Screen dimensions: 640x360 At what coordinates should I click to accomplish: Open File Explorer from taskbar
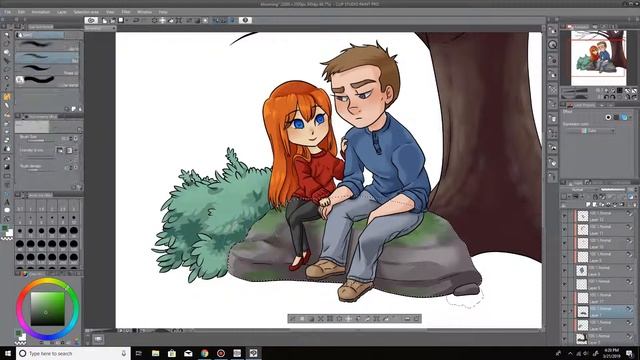click(x=156, y=353)
